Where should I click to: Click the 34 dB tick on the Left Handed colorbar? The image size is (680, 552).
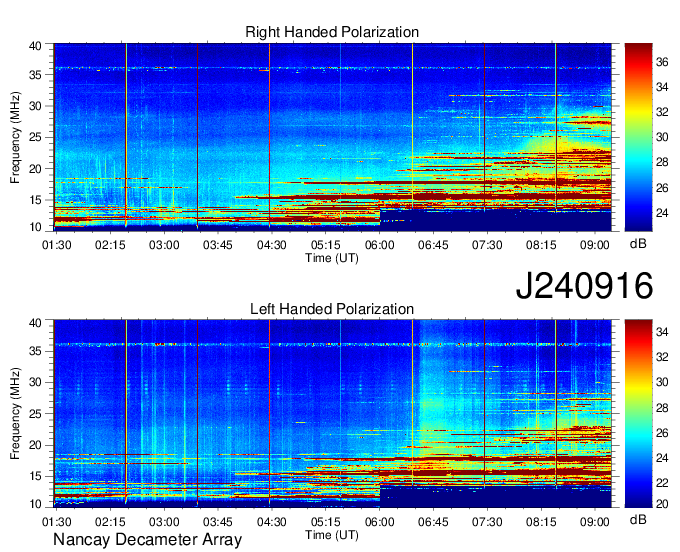[662, 332]
